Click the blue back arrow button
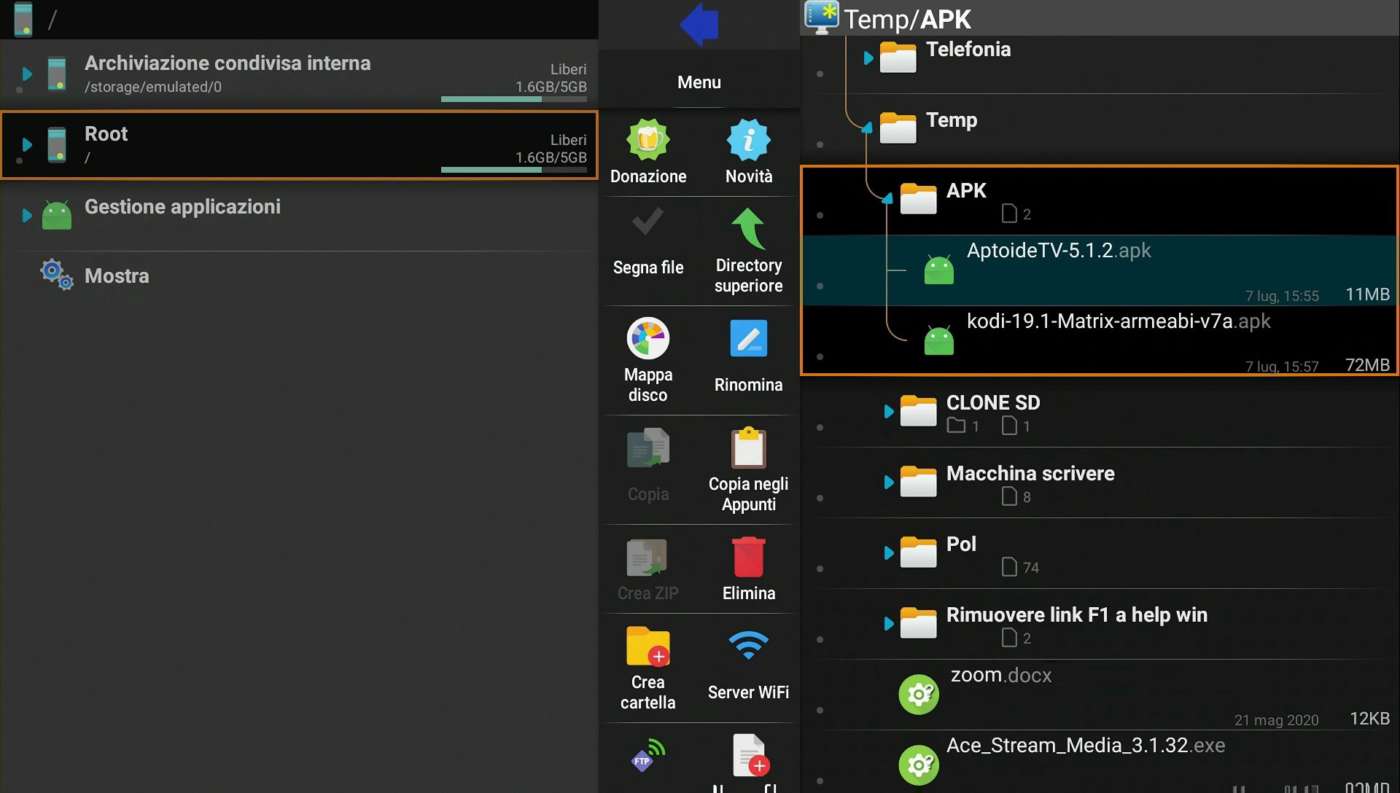Viewport: 1400px width, 793px height. tap(699, 25)
